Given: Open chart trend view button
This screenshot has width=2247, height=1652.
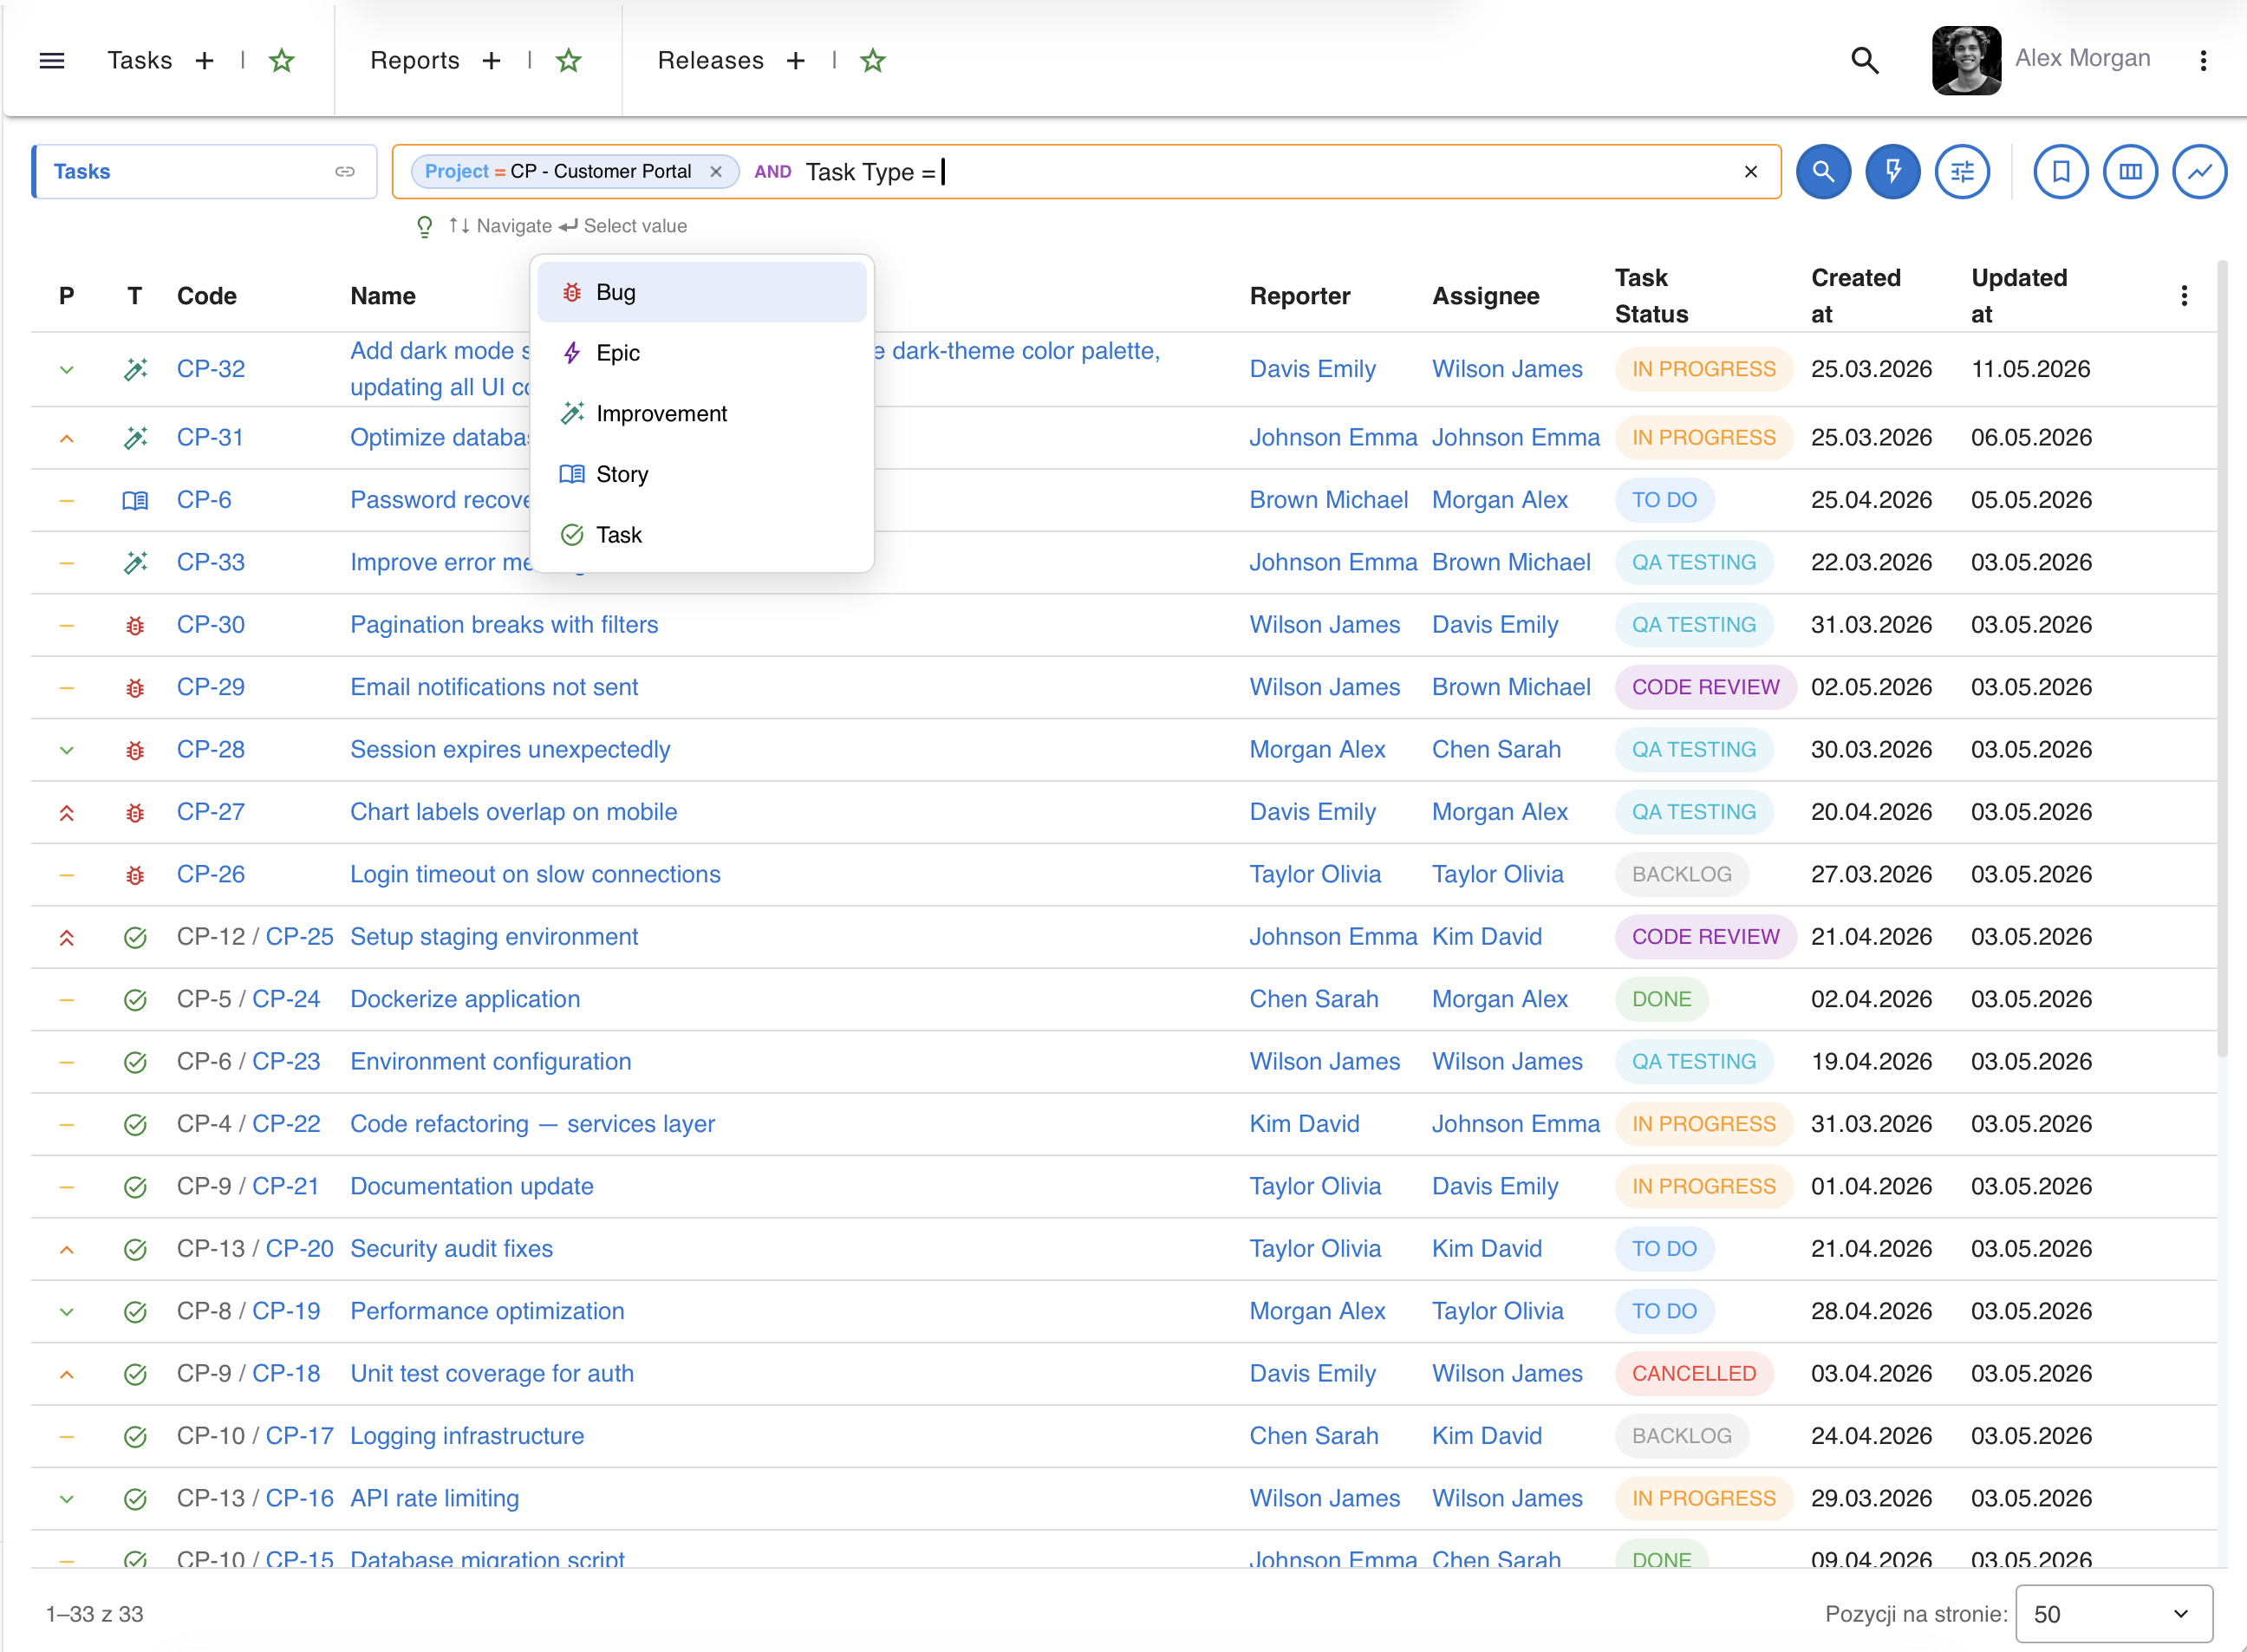Looking at the screenshot, I should 2200,172.
